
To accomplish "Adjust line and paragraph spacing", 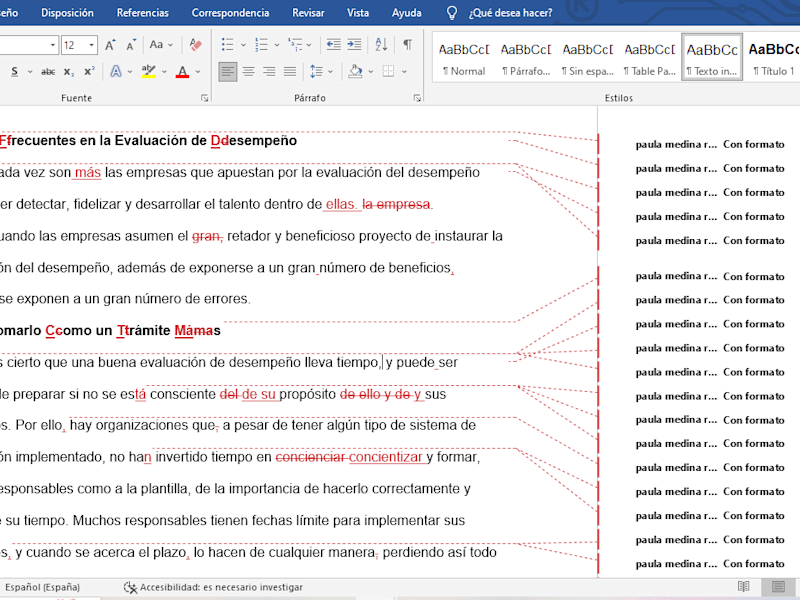I will click(x=316, y=71).
